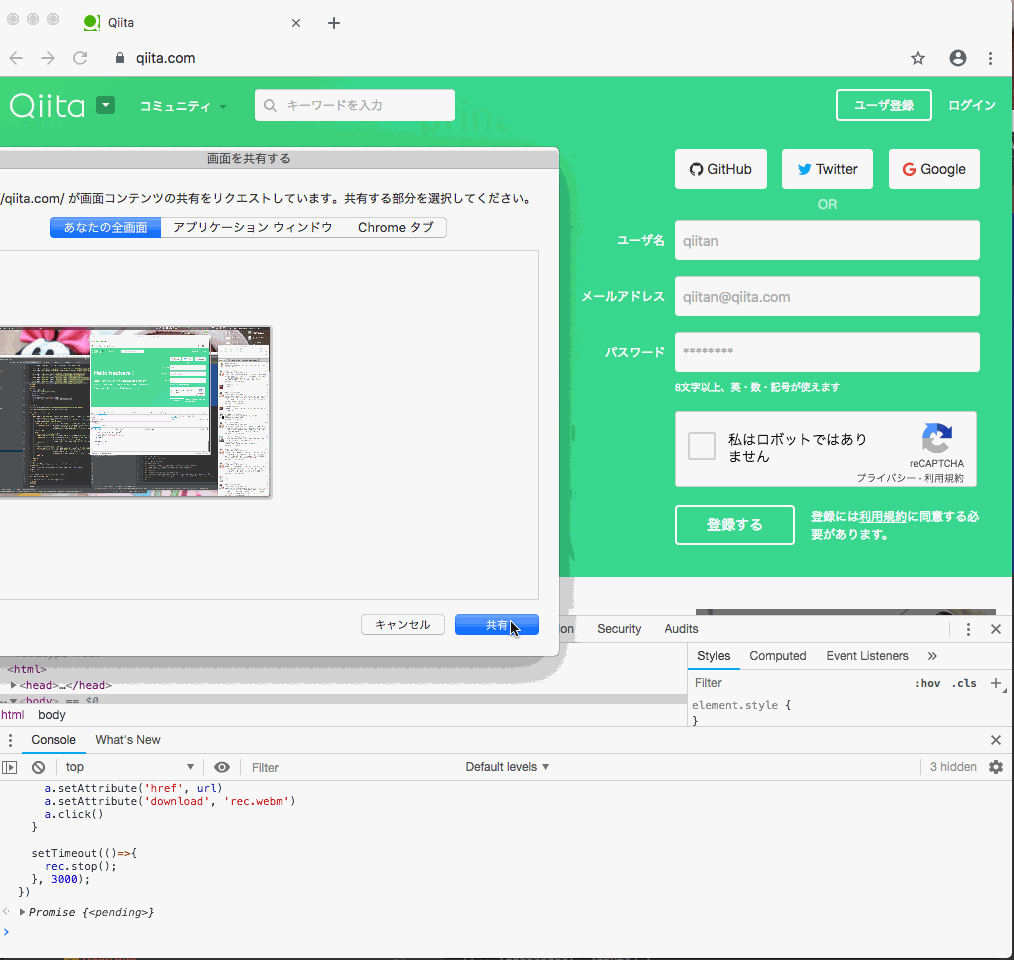Switch to the What's New drawer tab
This screenshot has width=1014, height=960.
pyautogui.click(x=128, y=740)
